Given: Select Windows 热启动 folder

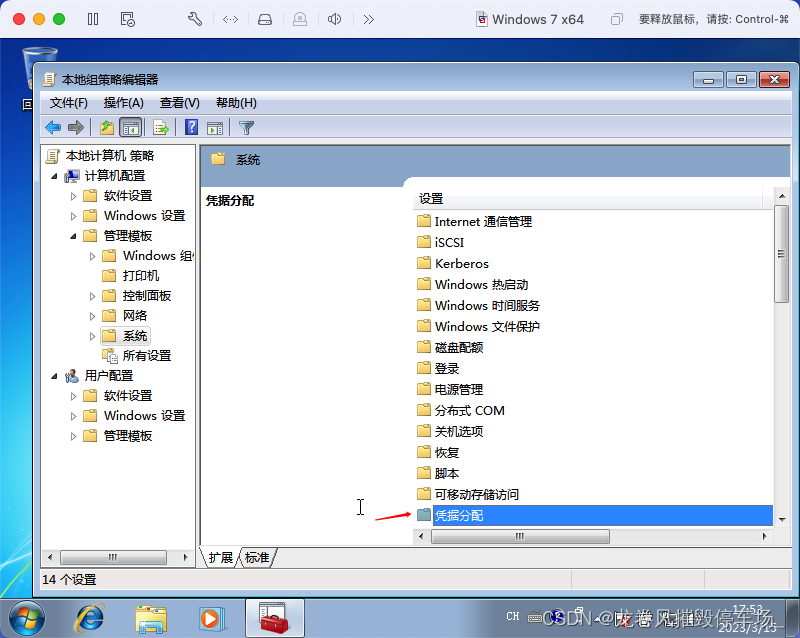Looking at the screenshot, I should click(x=481, y=284).
